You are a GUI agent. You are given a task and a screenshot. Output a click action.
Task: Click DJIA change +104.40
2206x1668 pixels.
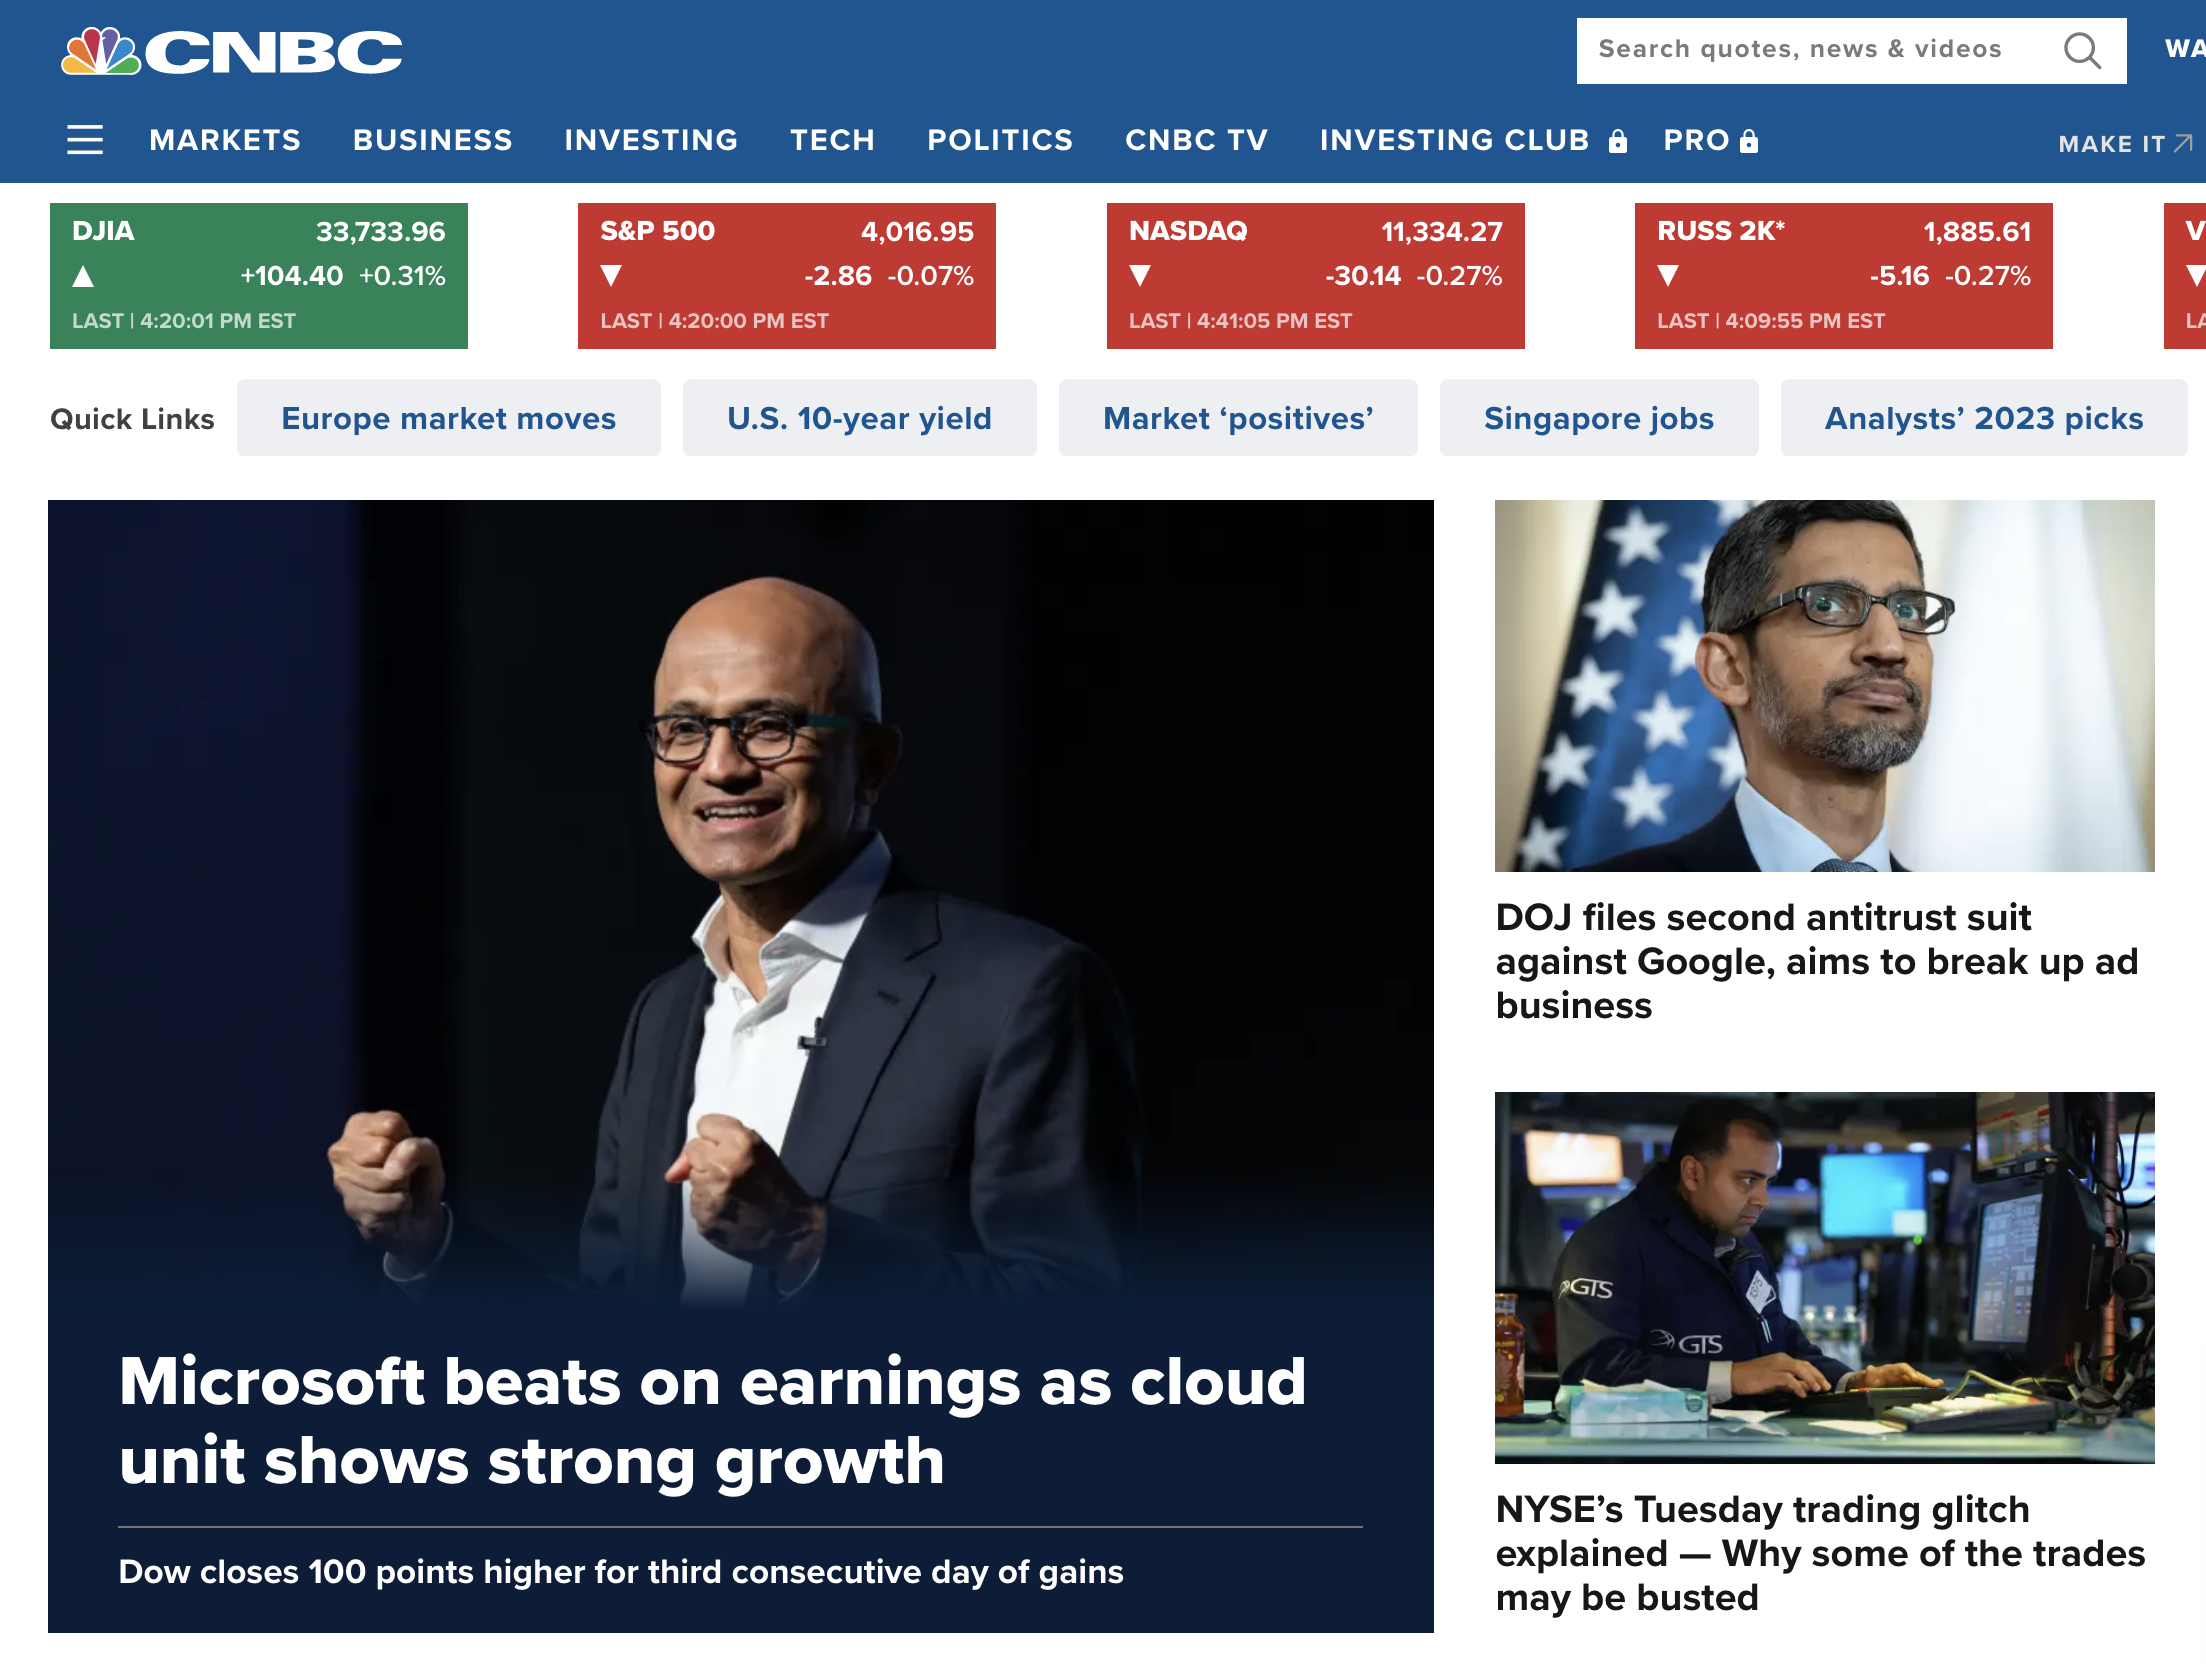point(292,276)
